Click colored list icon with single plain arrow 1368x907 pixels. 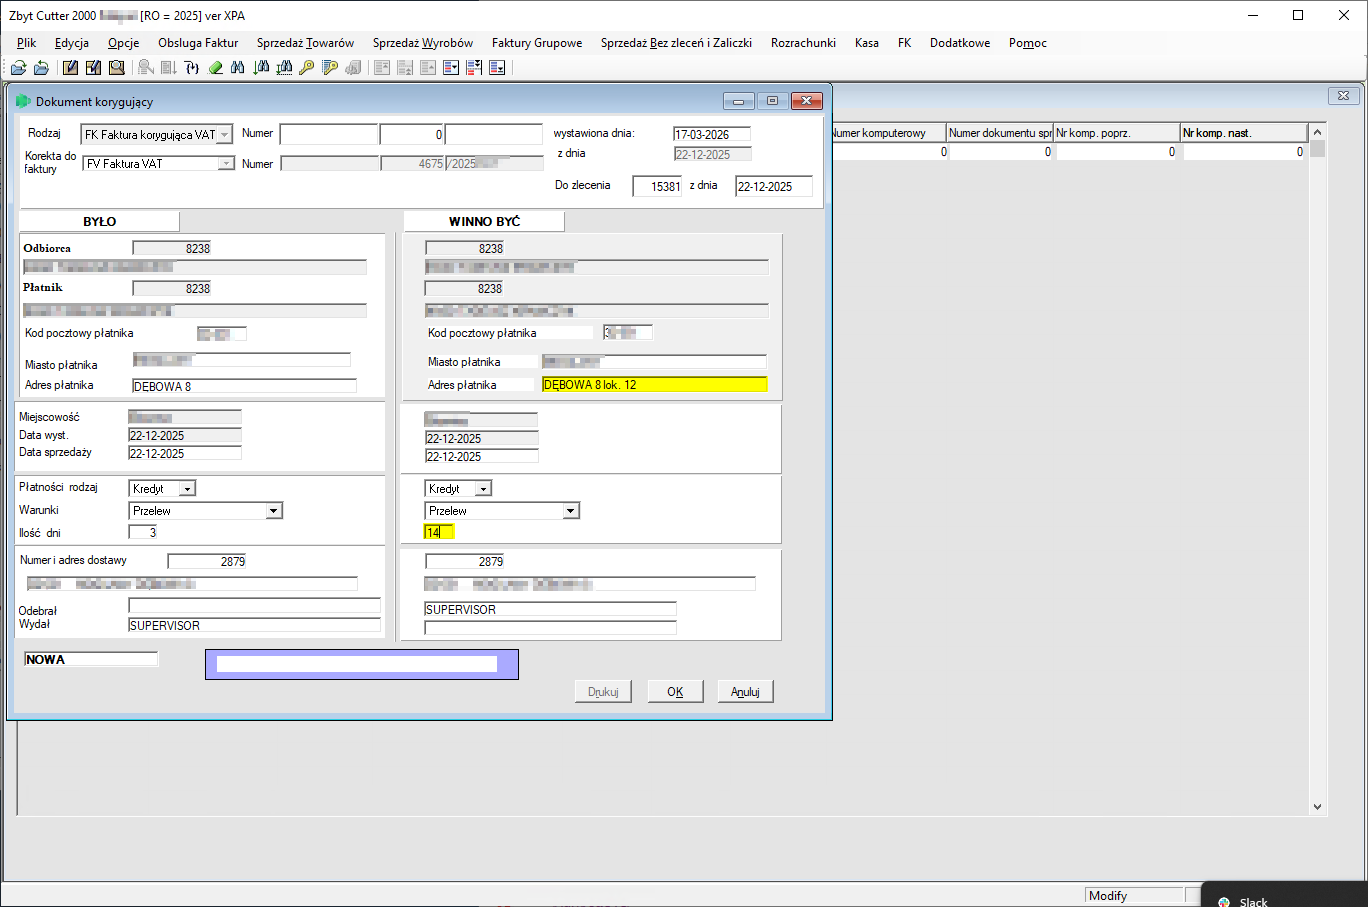[451, 68]
